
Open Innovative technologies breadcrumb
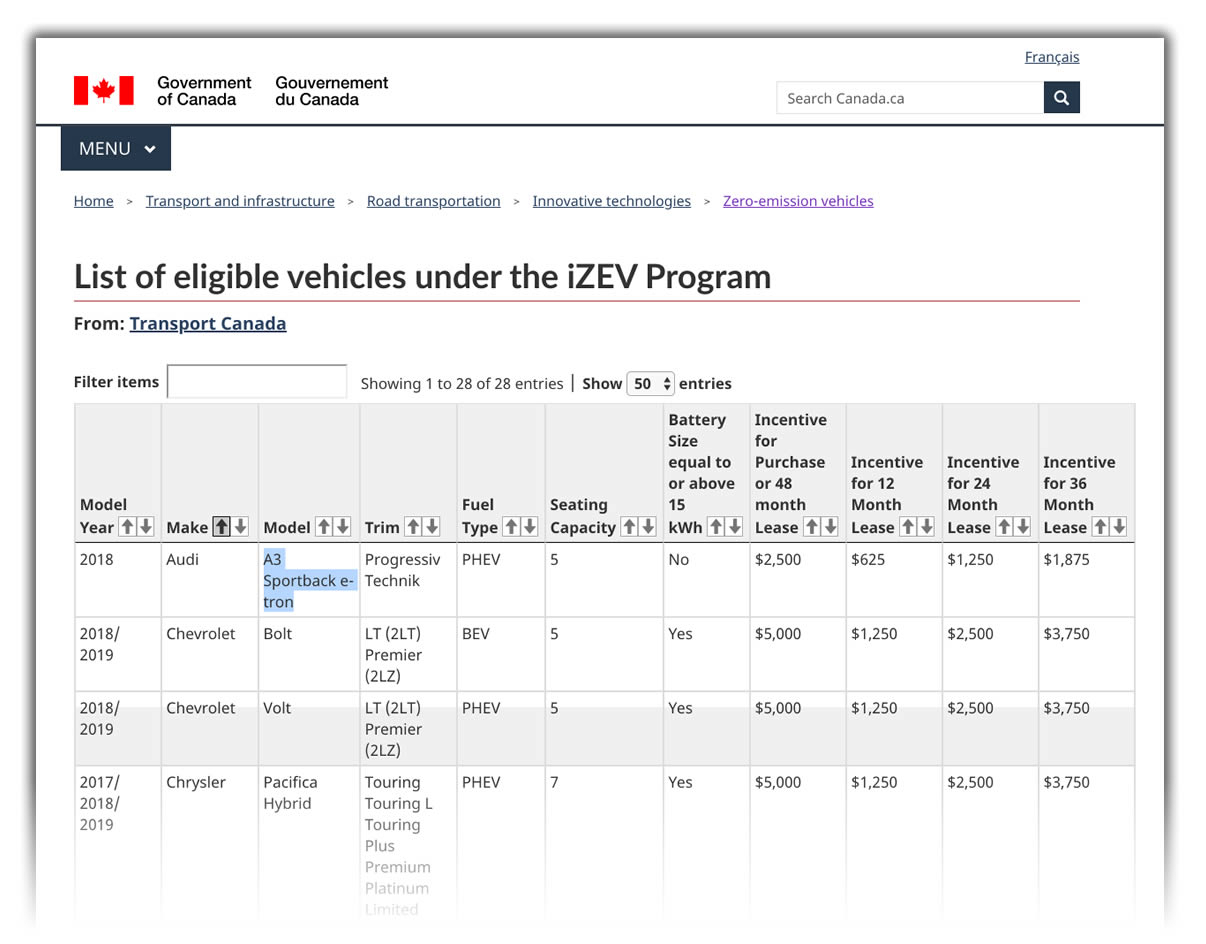[612, 201]
